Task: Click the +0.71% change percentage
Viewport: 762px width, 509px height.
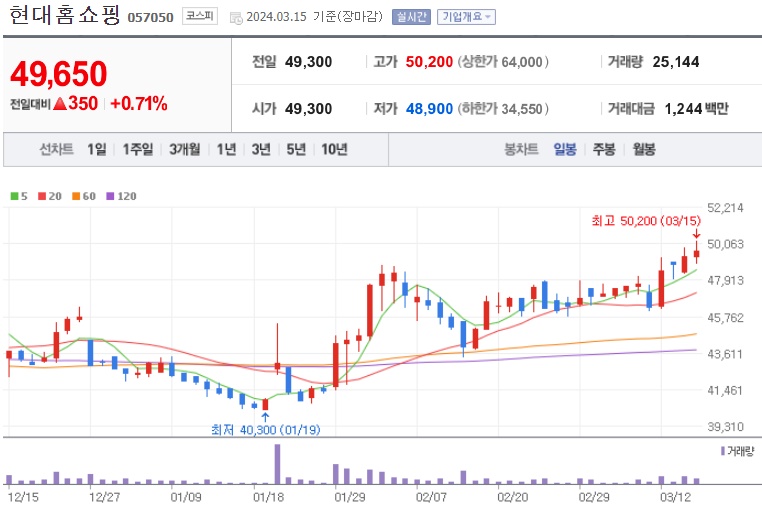Action: click(139, 104)
